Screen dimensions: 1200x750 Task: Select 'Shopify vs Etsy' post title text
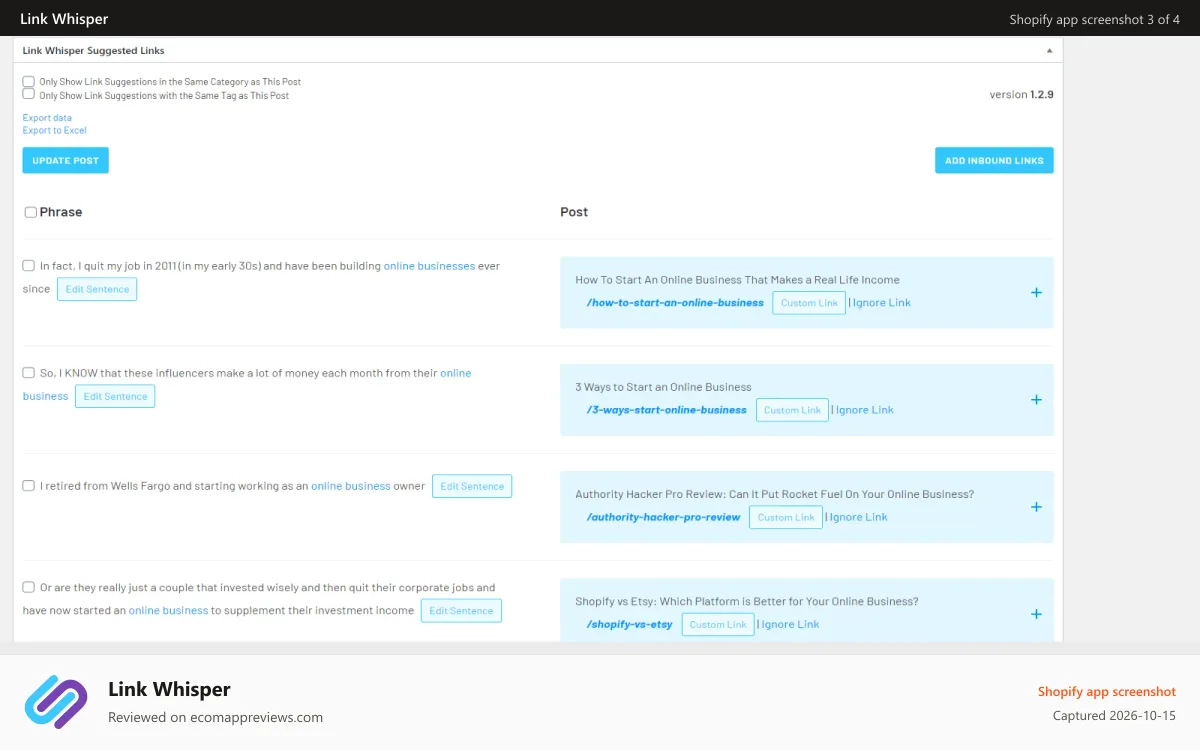tap(747, 601)
